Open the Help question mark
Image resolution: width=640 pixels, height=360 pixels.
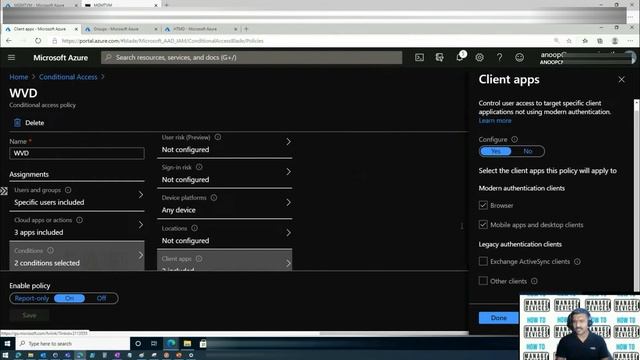pyautogui.click(x=499, y=58)
